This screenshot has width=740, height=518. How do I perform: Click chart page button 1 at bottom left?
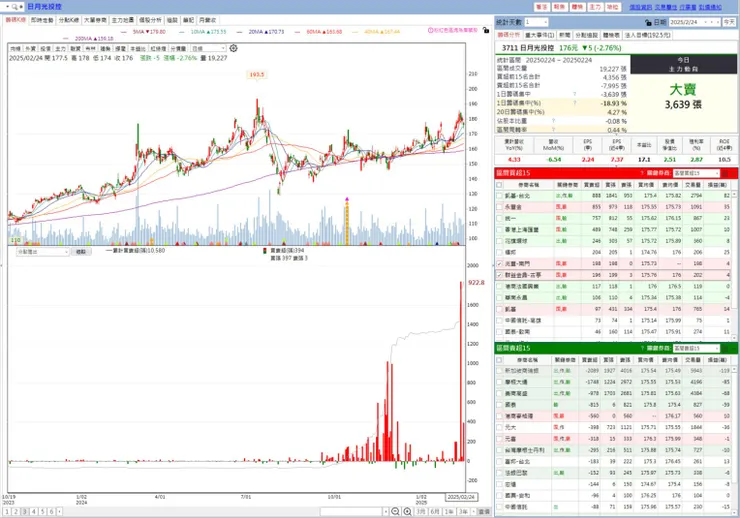point(7,511)
